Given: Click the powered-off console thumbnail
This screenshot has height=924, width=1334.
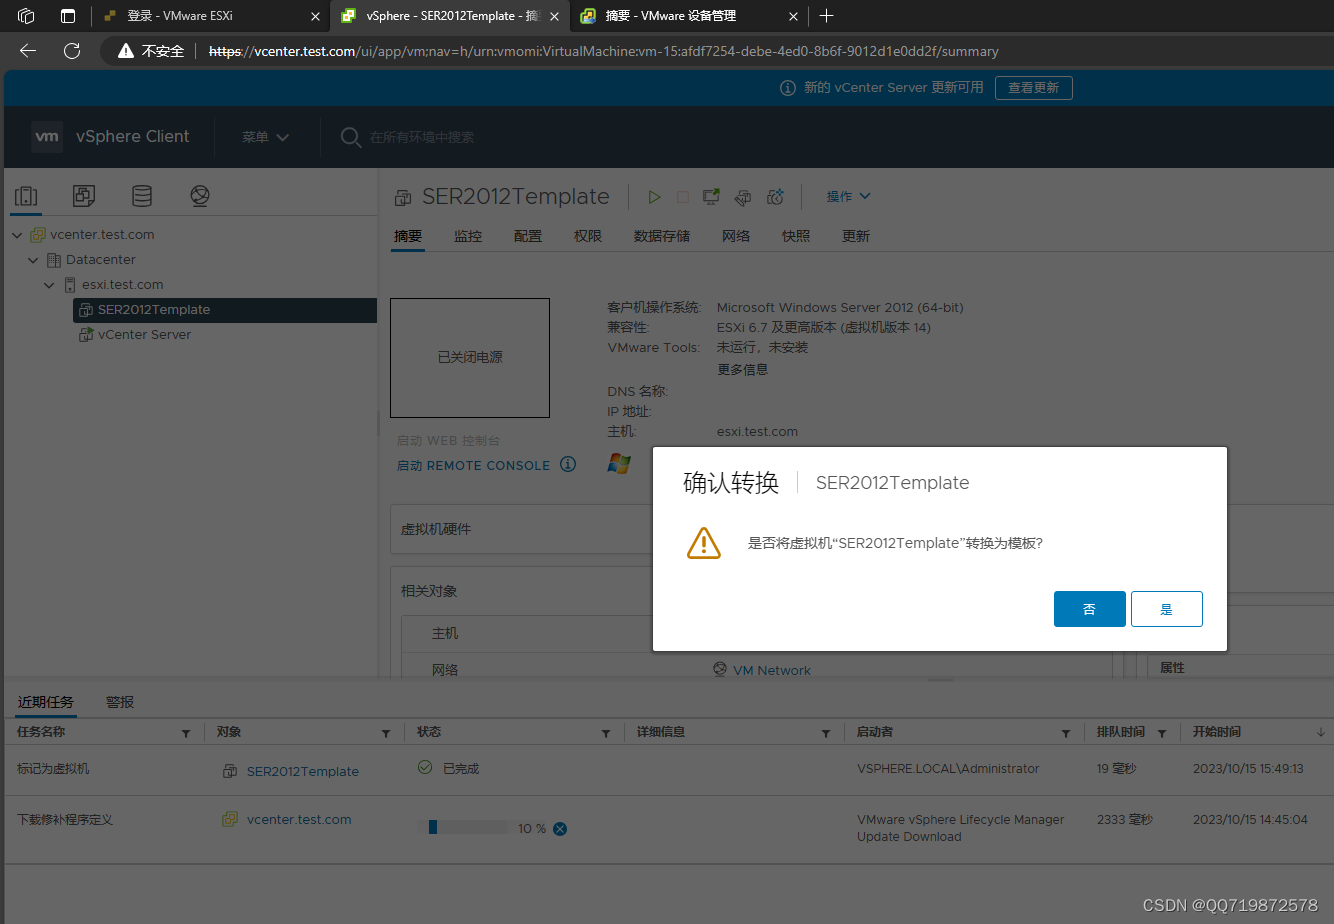Looking at the screenshot, I should [x=470, y=357].
